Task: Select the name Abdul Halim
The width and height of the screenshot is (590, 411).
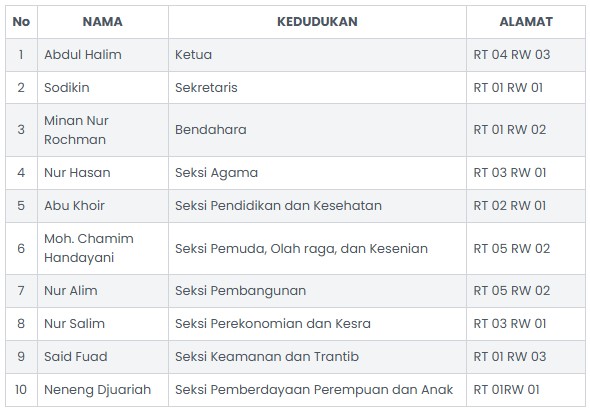Action: coord(83,55)
